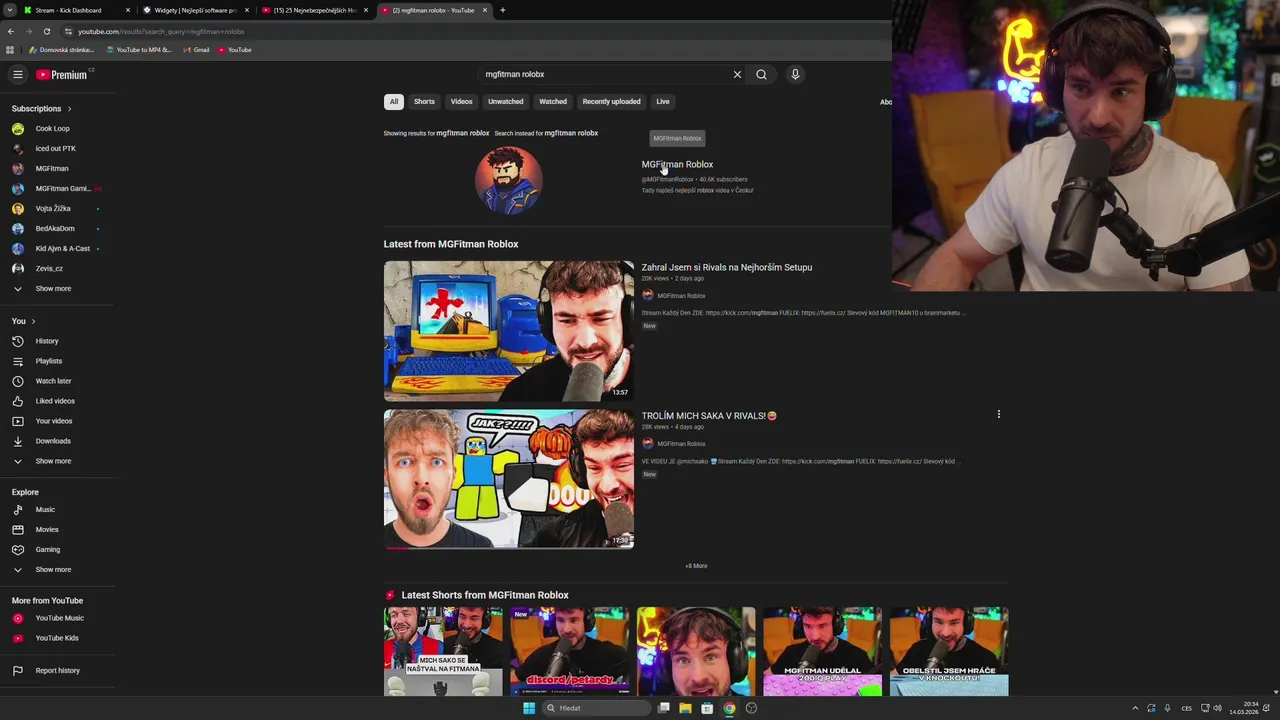Select the All filter chip
1280x720 pixels.
coord(394,101)
